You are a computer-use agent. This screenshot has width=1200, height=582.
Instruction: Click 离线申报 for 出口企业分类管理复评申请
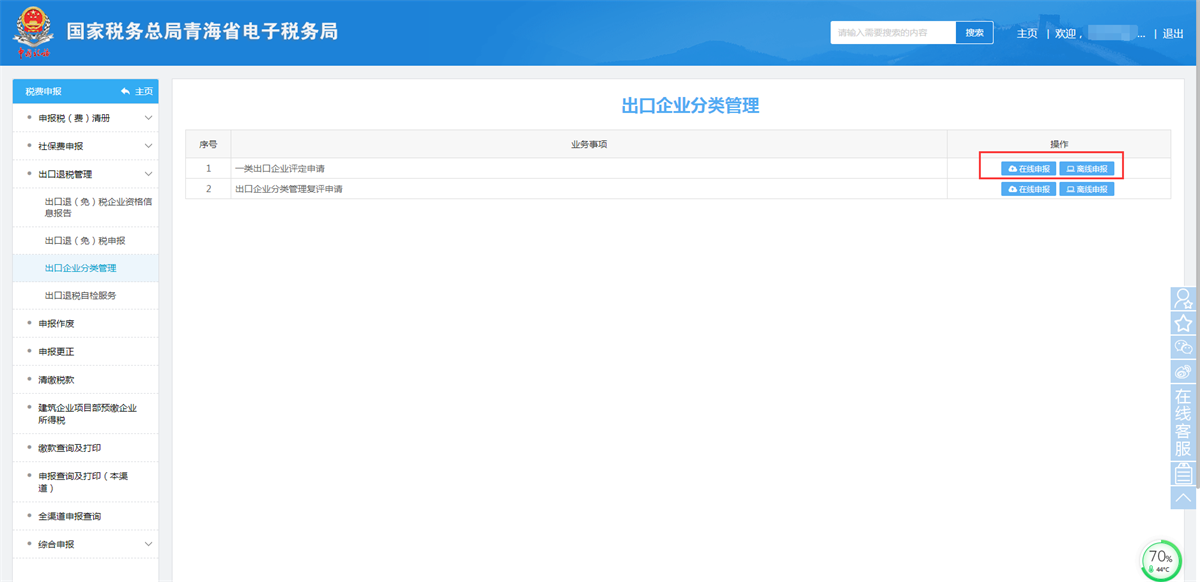coord(1087,189)
